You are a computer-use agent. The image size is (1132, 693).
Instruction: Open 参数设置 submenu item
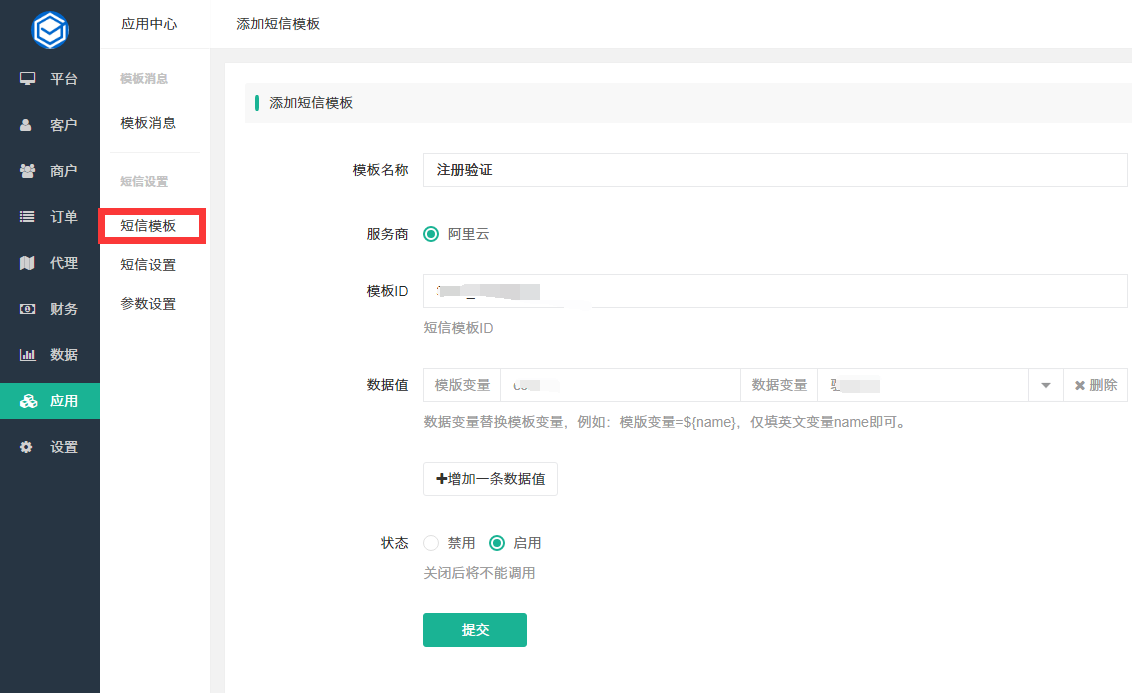pyautogui.click(x=148, y=304)
